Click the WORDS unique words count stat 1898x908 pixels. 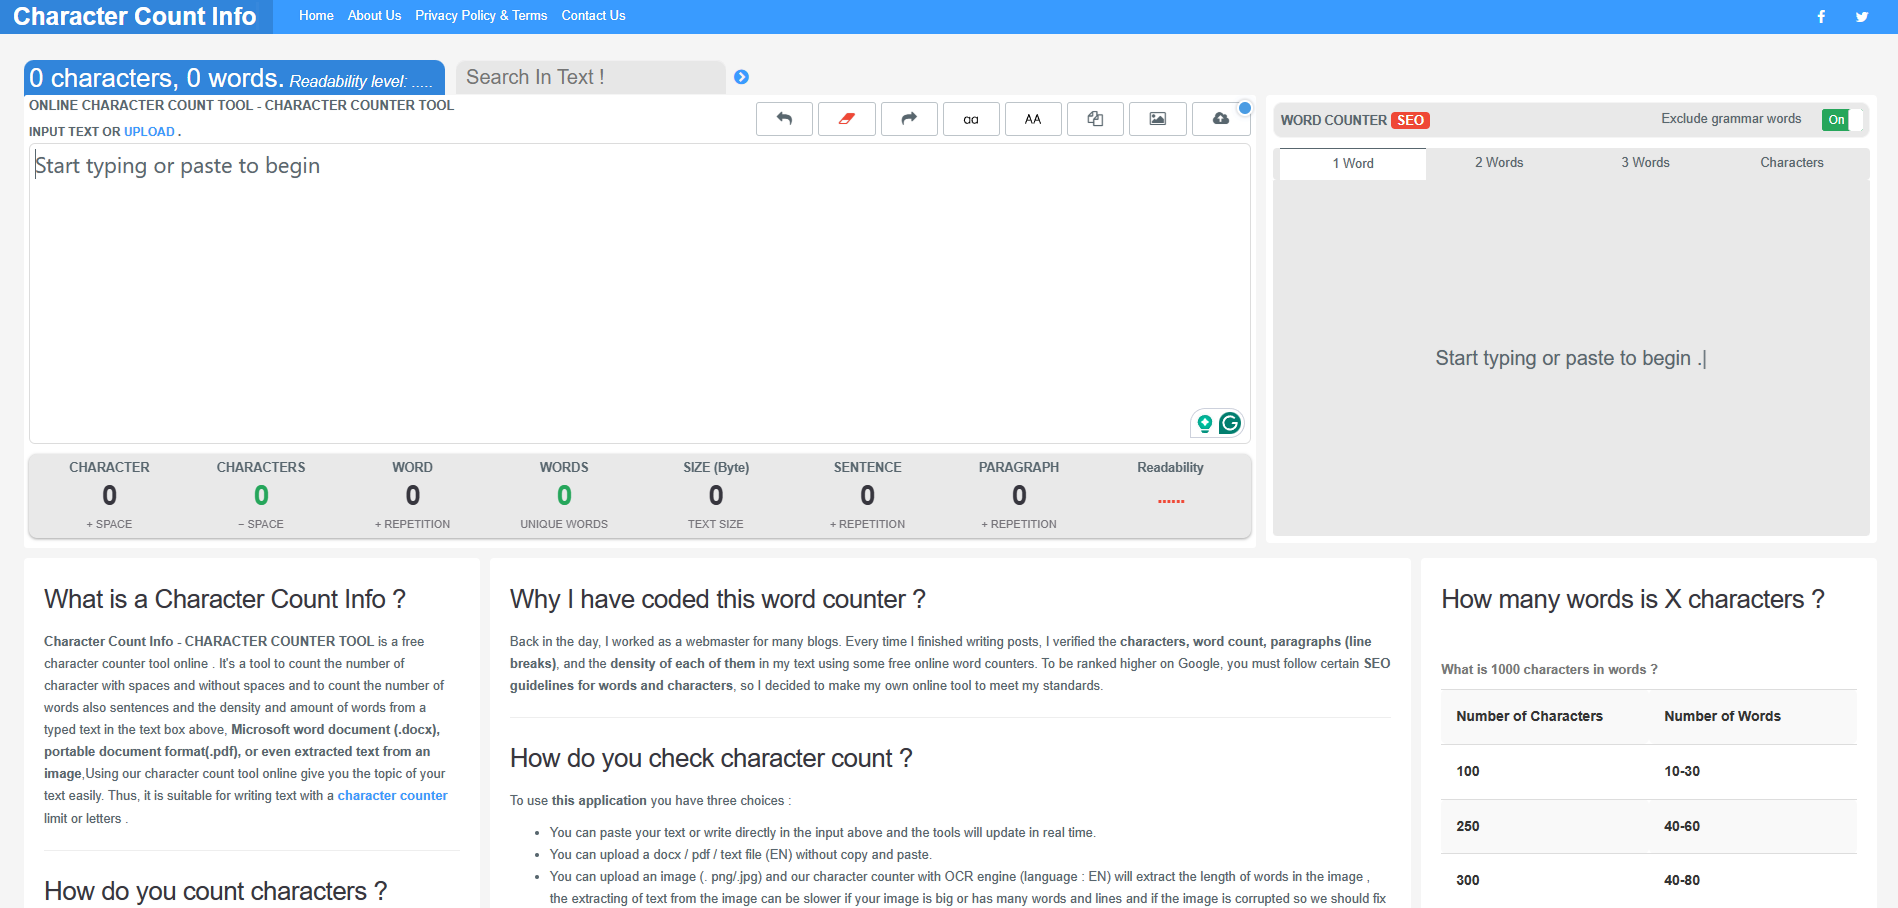(564, 495)
